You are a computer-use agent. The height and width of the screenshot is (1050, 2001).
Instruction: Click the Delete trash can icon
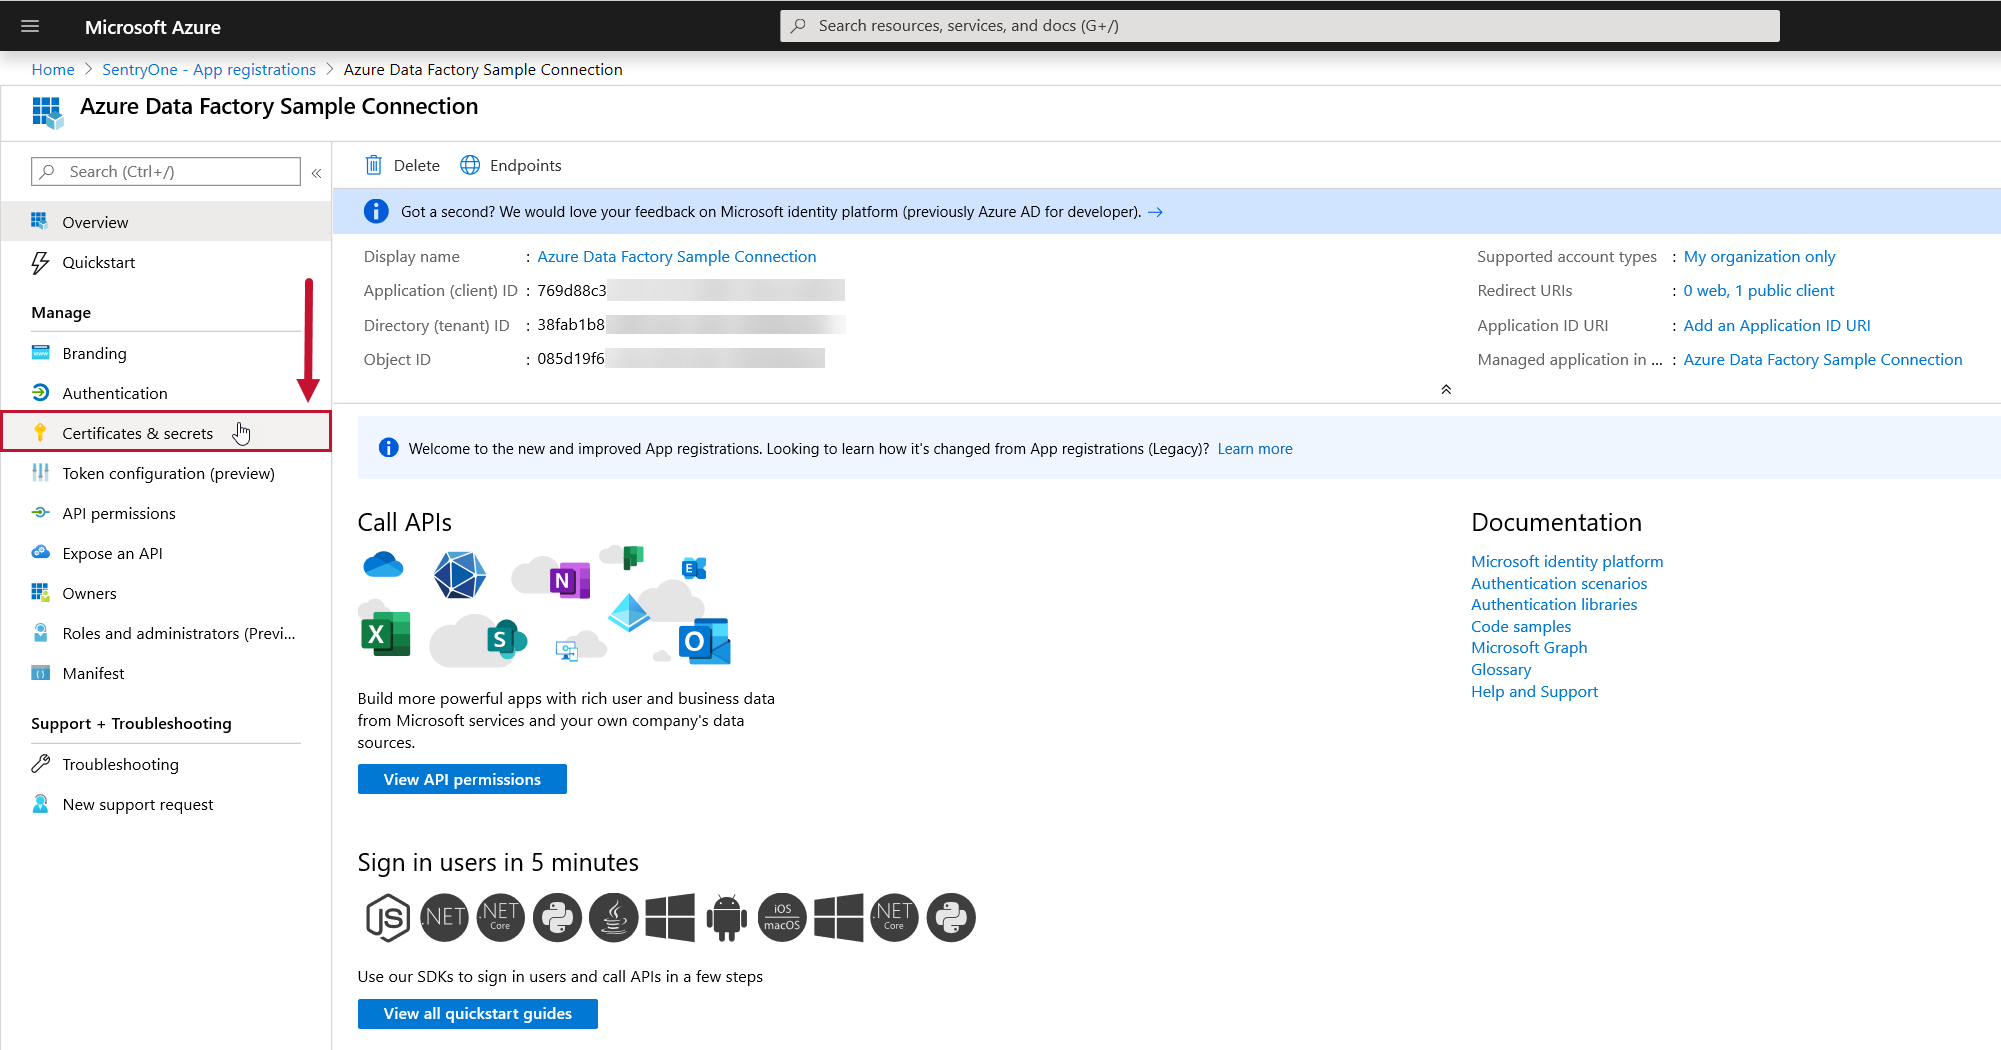(x=373, y=165)
